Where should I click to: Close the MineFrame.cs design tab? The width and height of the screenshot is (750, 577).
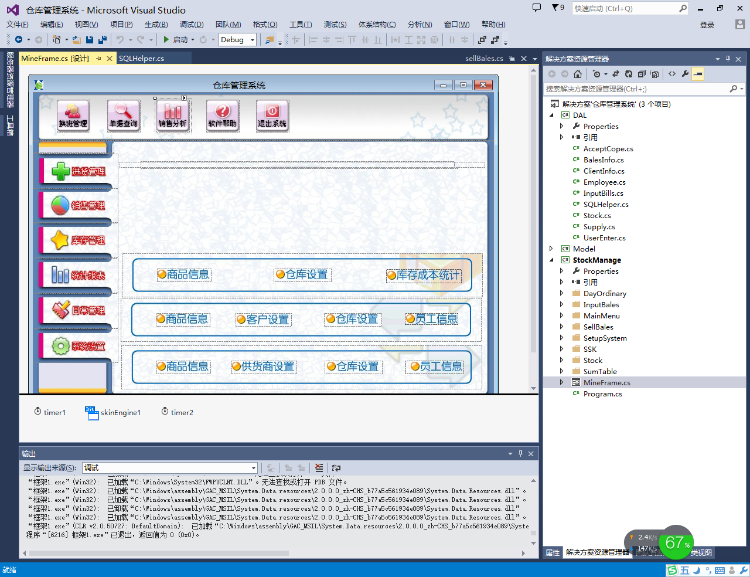click(x=110, y=58)
